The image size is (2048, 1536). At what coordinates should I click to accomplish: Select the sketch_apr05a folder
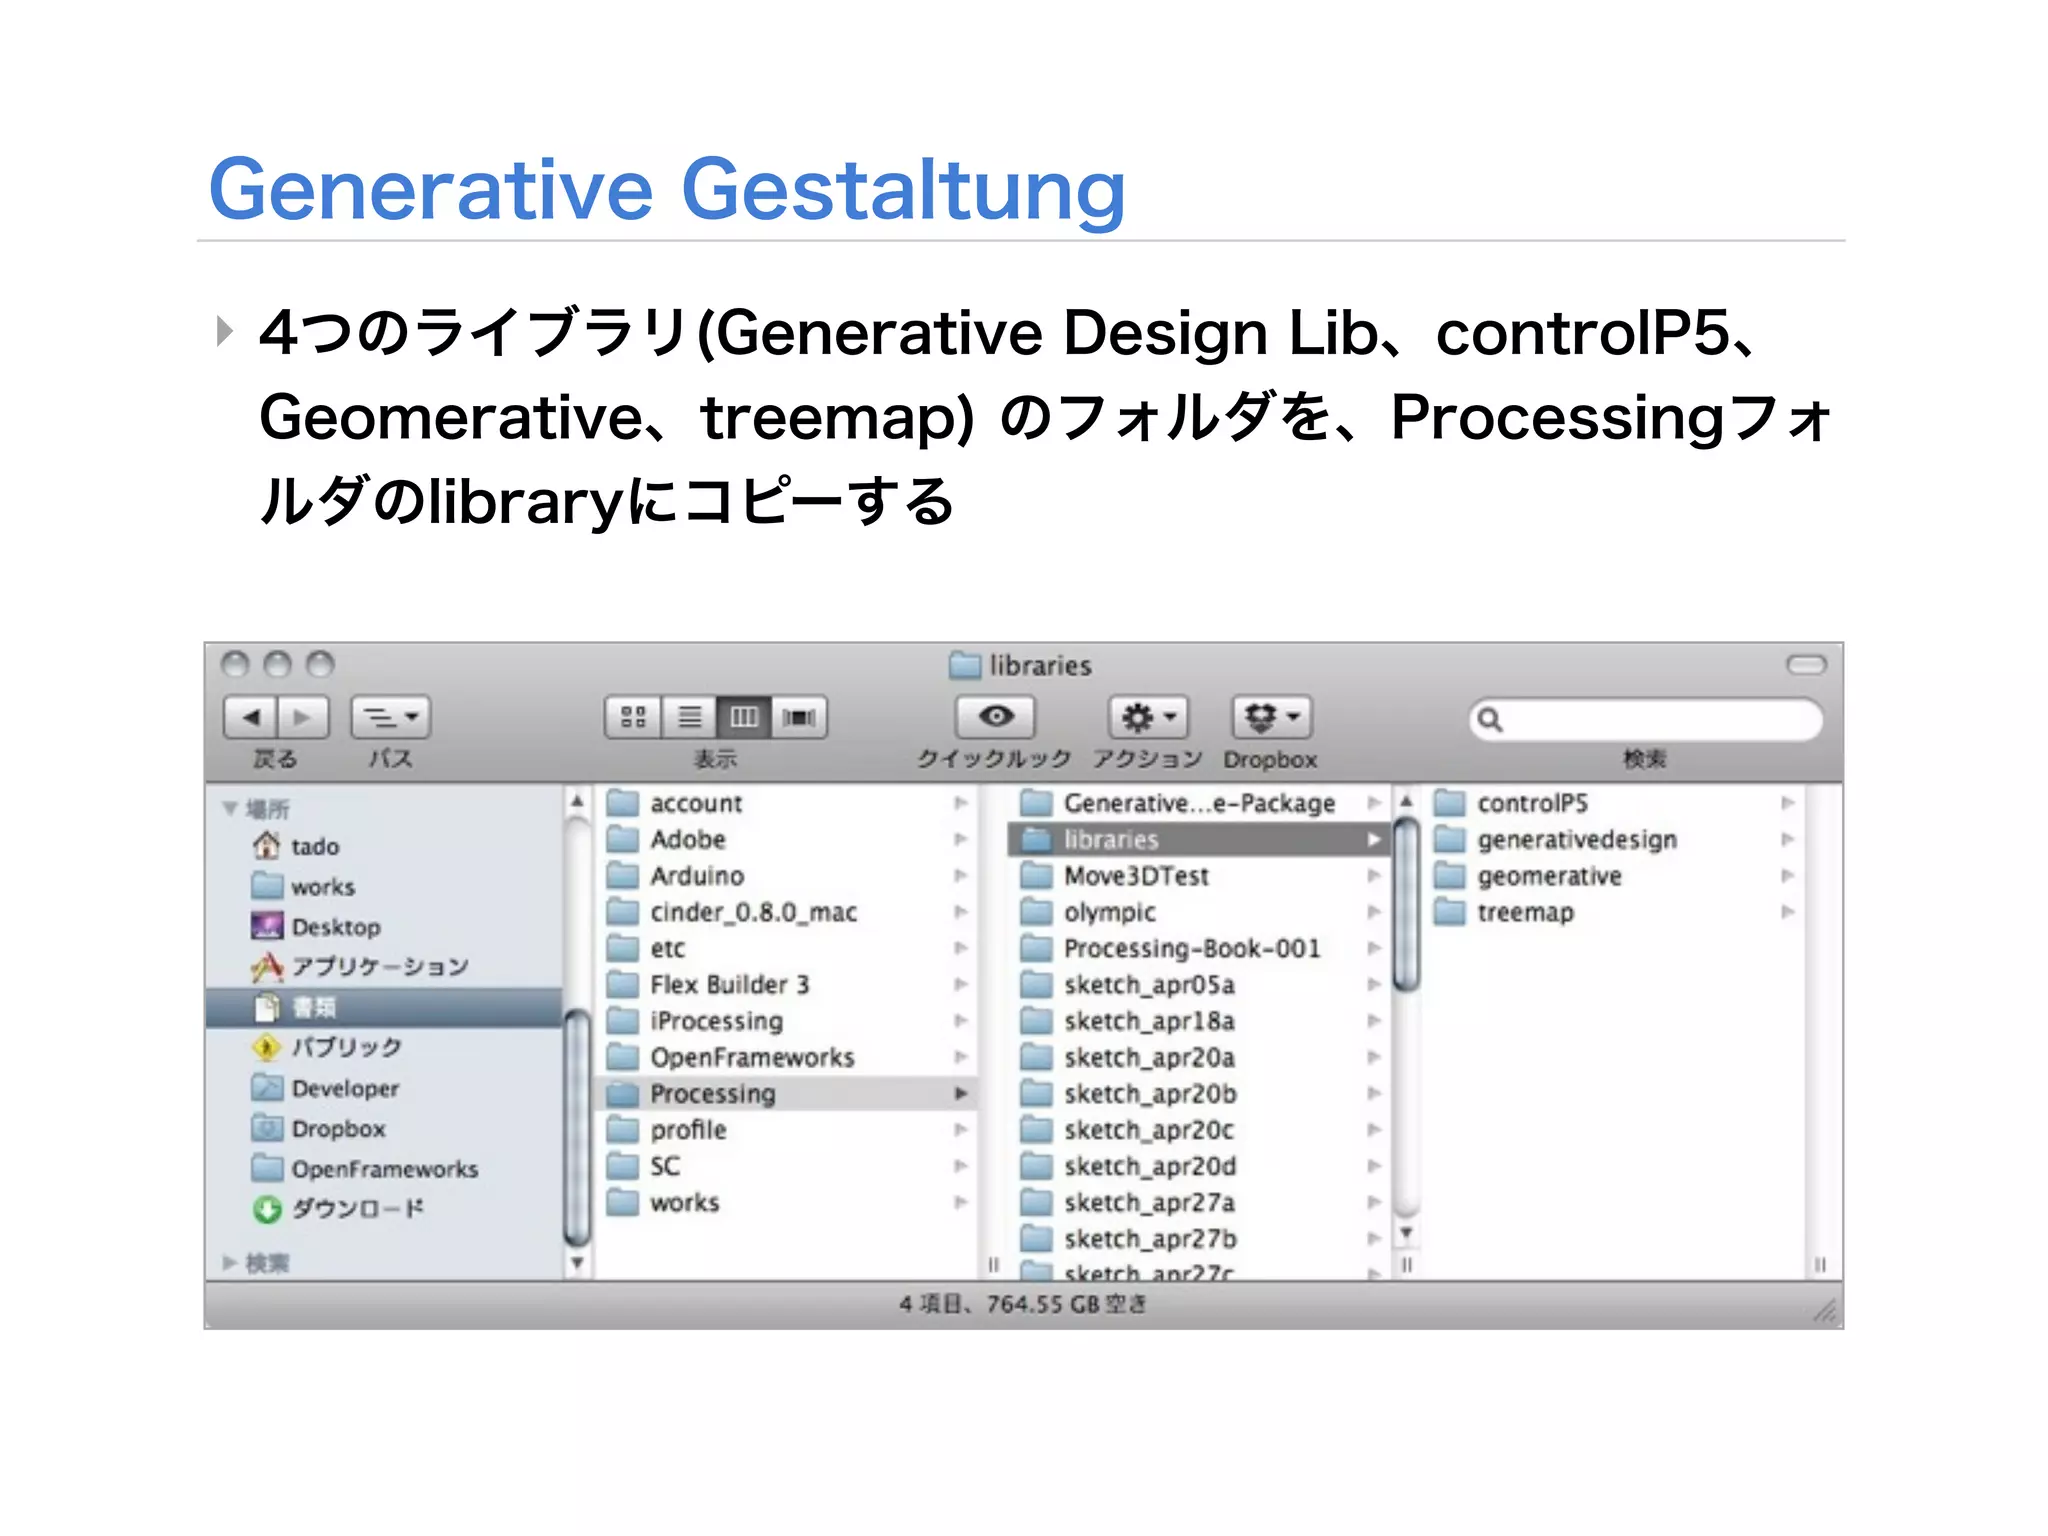pos(1199,985)
